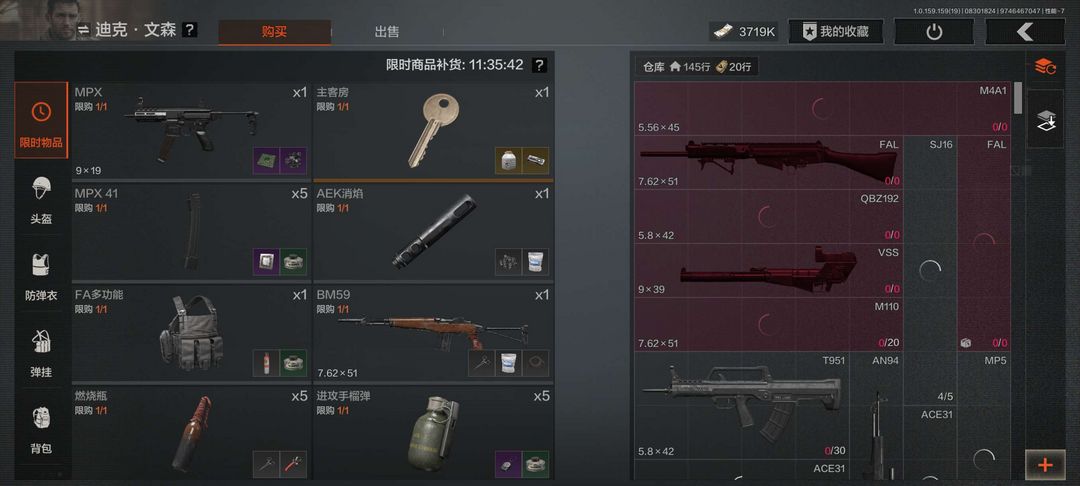1080x486 pixels.
Task: Go back with the arrow button
Action: click(x=1025, y=32)
